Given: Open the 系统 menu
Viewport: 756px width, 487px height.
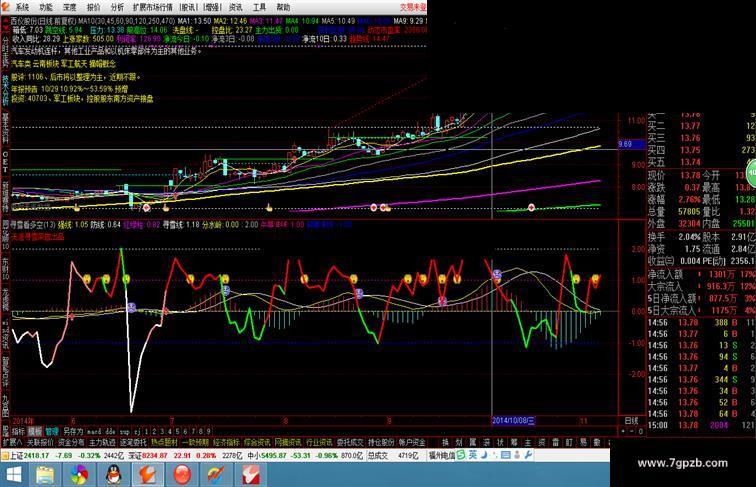Looking at the screenshot, I should (x=22, y=7).
